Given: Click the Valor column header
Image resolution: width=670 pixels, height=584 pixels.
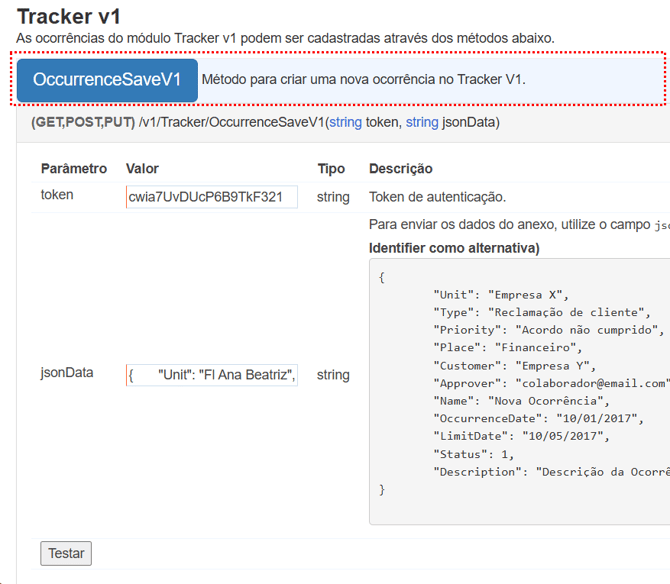Looking at the screenshot, I should (x=142, y=169).
